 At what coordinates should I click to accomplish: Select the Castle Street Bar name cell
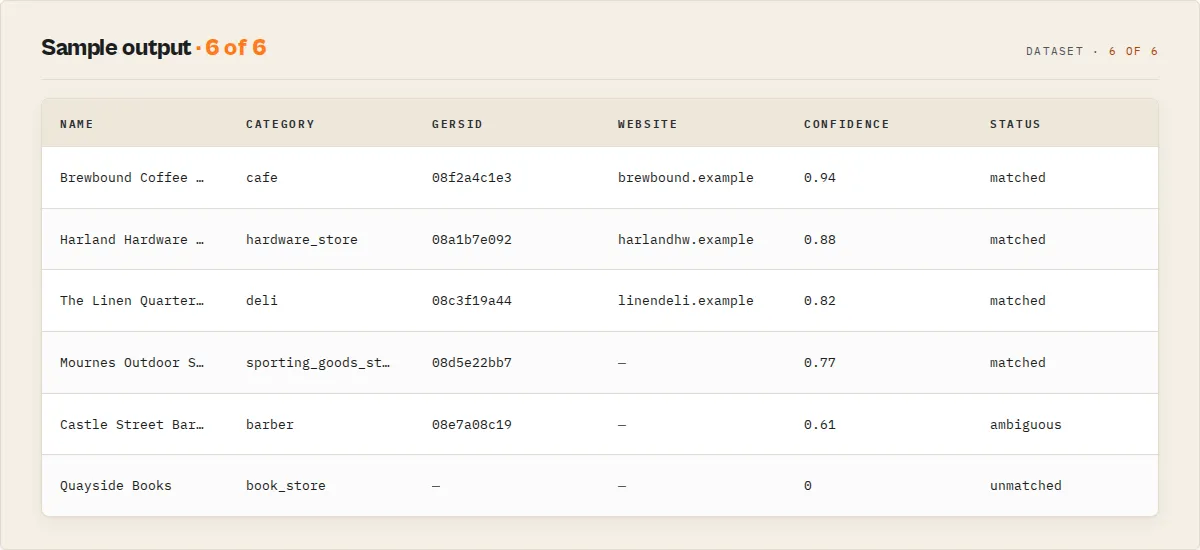(x=132, y=425)
